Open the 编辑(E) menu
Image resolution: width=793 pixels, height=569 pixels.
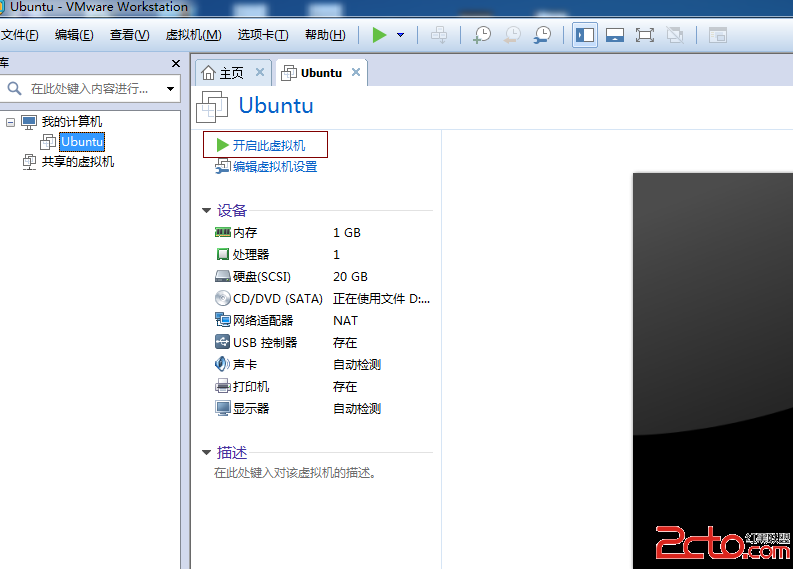pyautogui.click(x=74, y=35)
